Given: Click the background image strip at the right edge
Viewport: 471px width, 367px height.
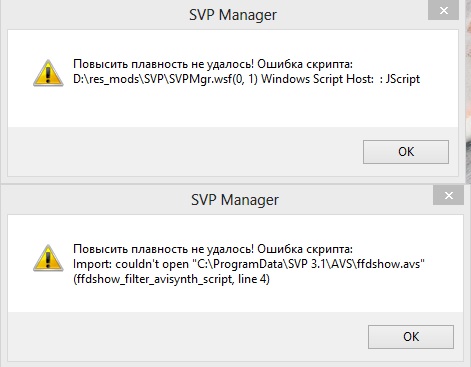Looking at the screenshot, I should [x=468, y=90].
